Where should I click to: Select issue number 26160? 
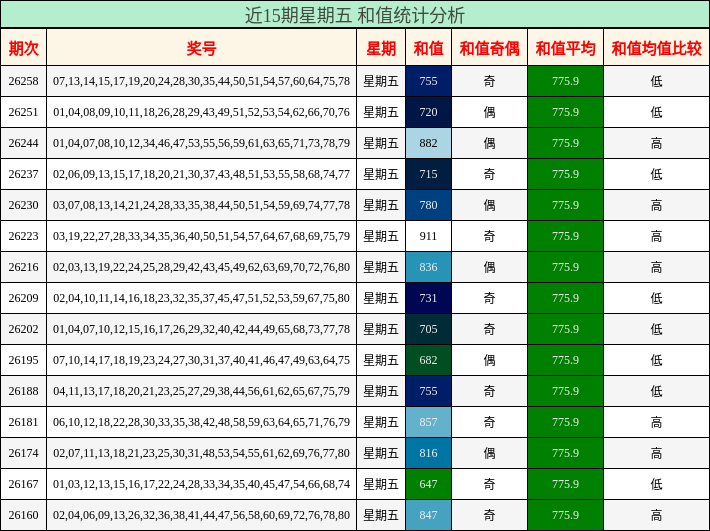pyautogui.click(x=24, y=515)
